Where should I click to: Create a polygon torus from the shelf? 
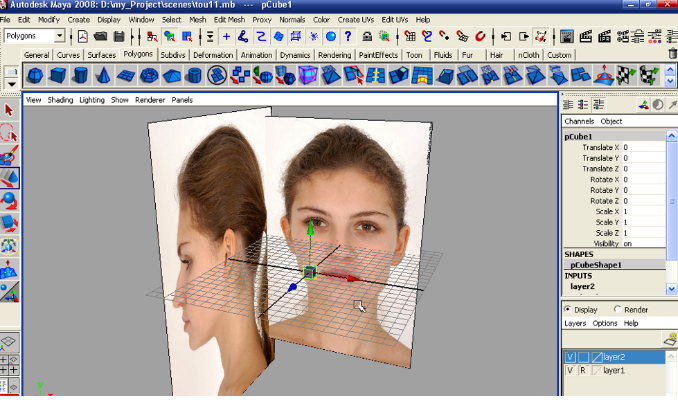[149, 75]
